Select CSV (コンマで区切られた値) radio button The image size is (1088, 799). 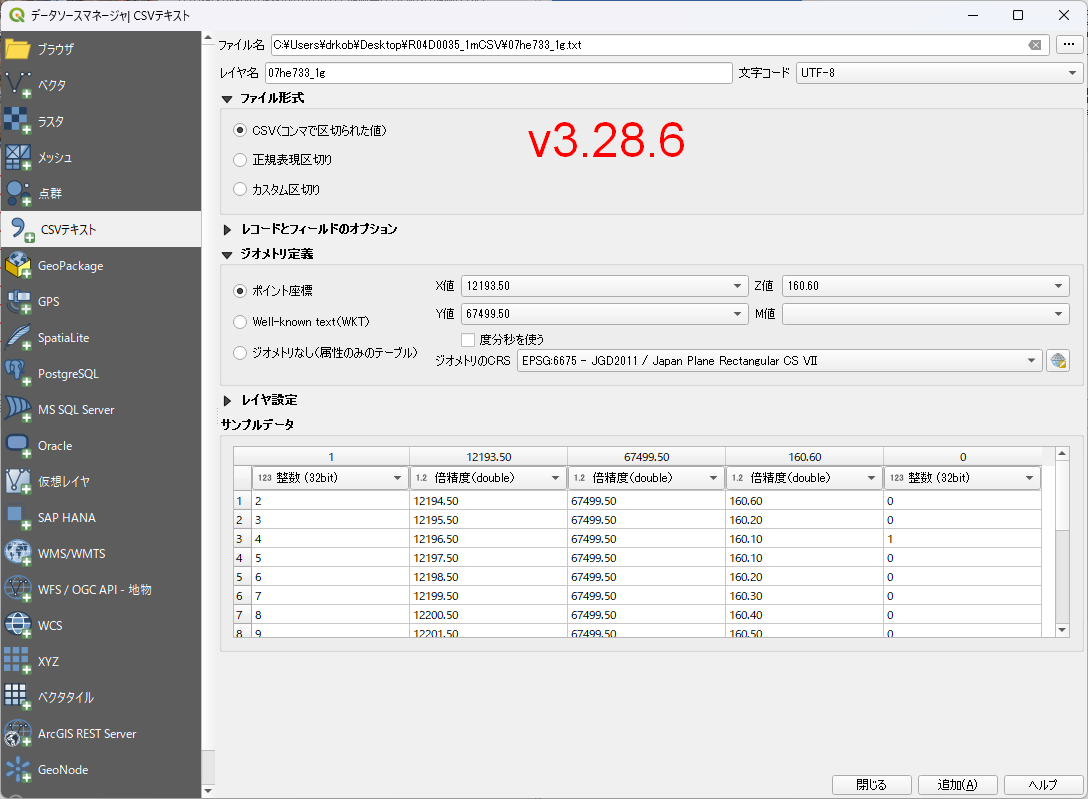click(240, 130)
